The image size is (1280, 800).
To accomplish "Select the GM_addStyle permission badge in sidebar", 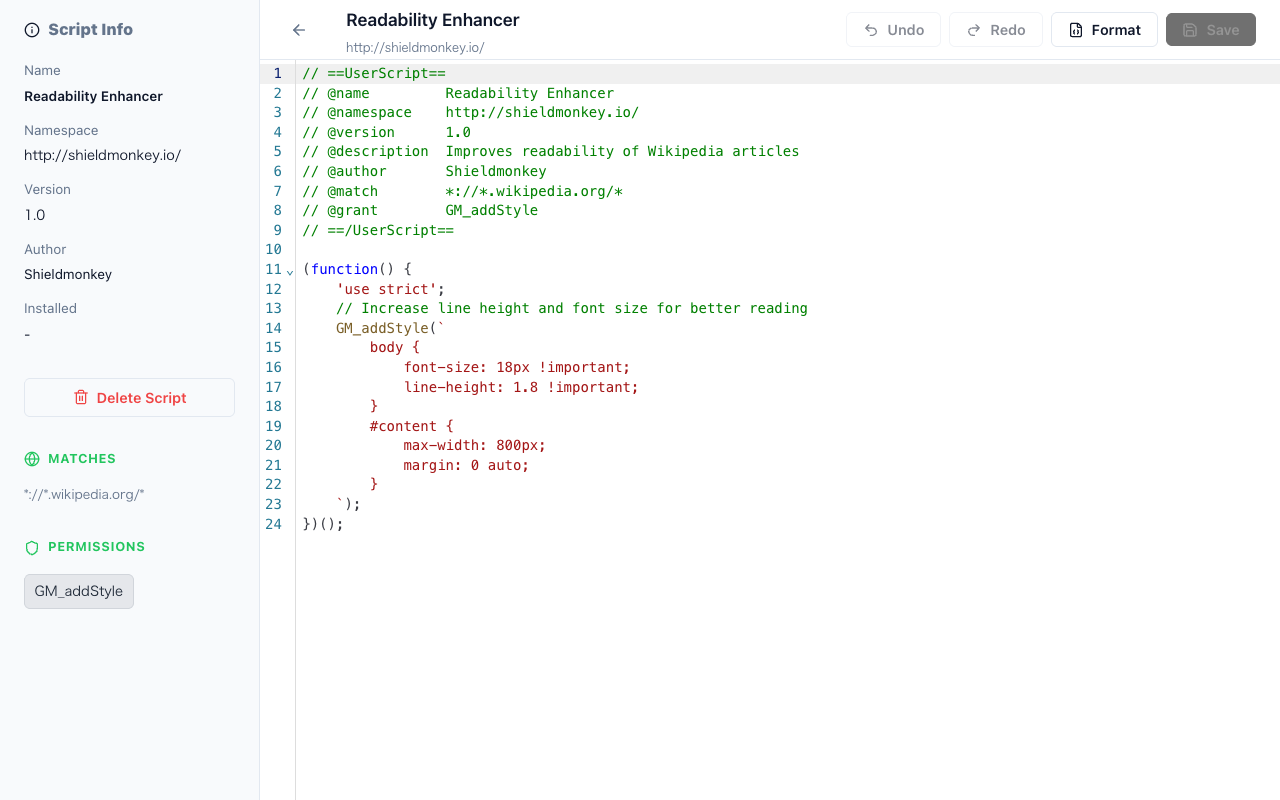I will (x=79, y=591).
